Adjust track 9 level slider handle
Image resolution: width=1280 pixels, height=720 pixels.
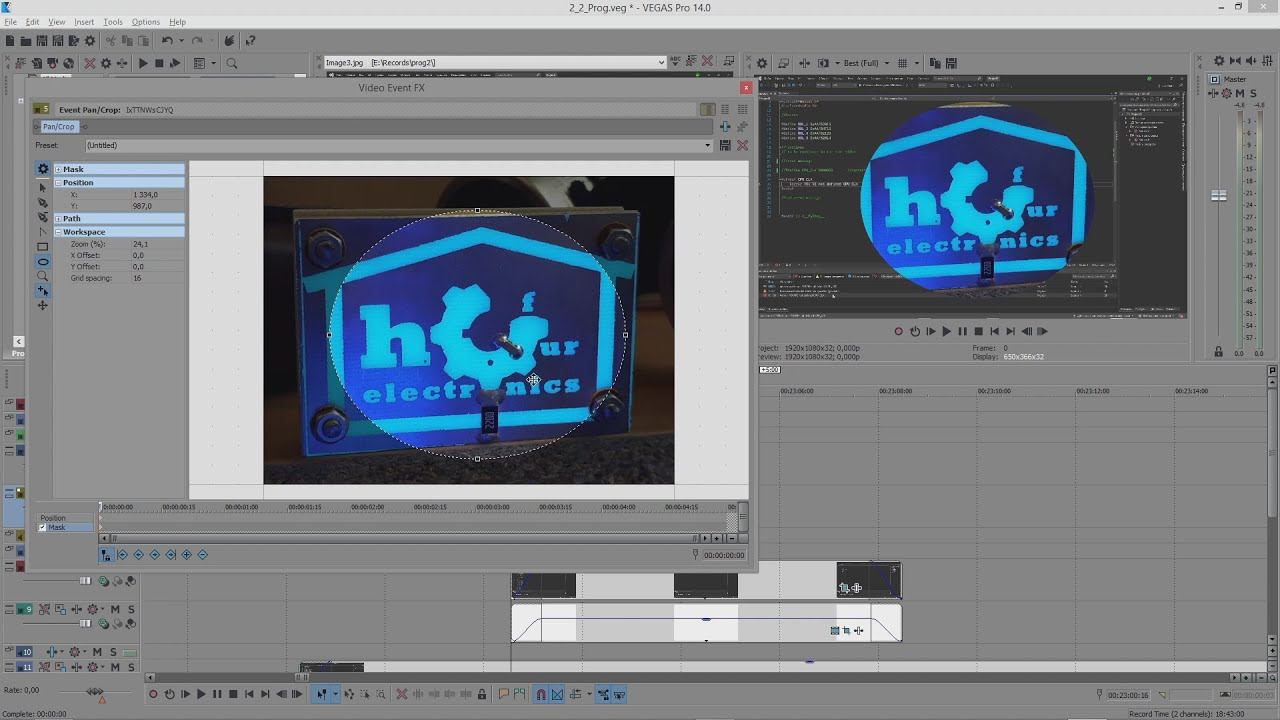pyautogui.click(x=85, y=624)
